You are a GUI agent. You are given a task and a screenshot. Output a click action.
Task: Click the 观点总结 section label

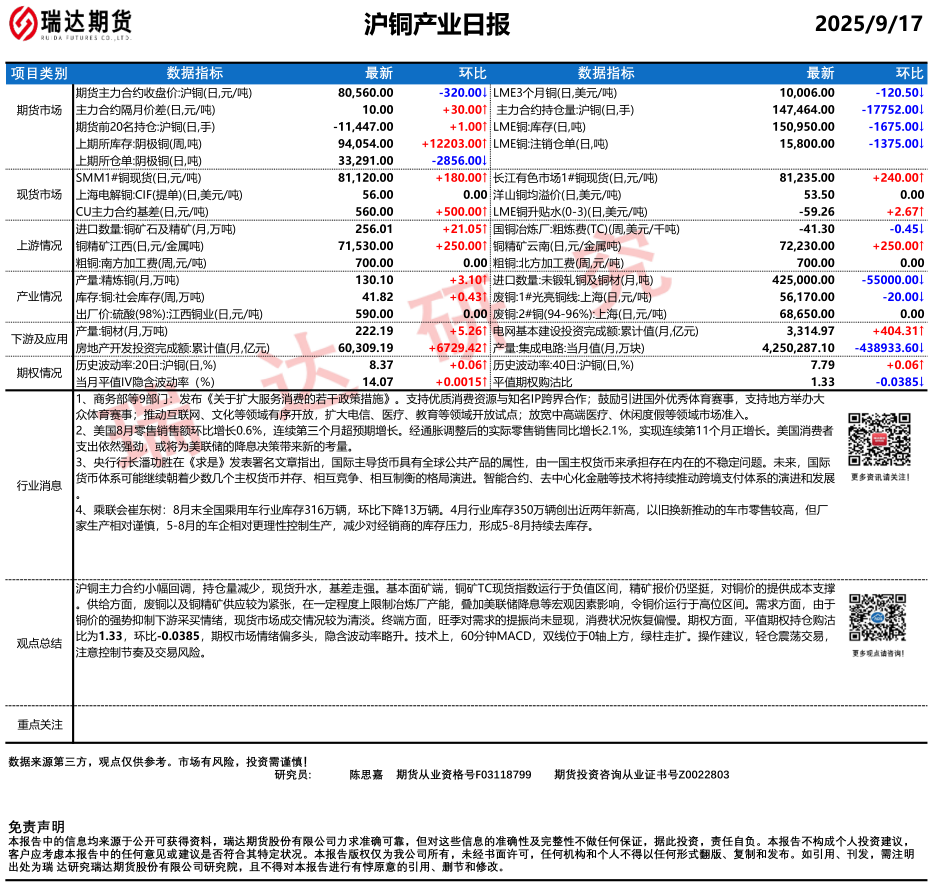click(x=39, y=643)
